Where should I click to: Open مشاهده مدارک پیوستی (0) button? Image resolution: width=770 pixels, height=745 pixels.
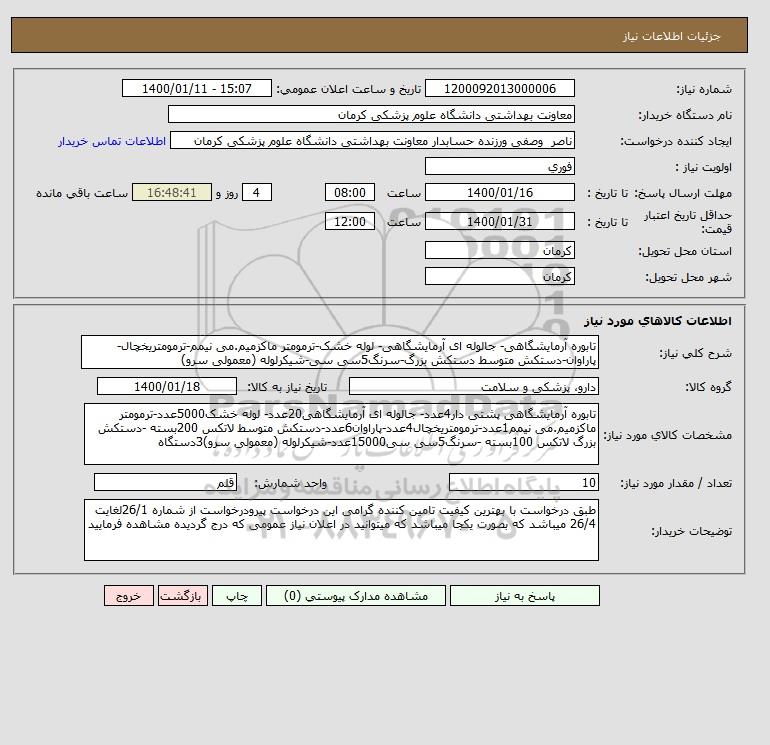[x=356, y=596]
